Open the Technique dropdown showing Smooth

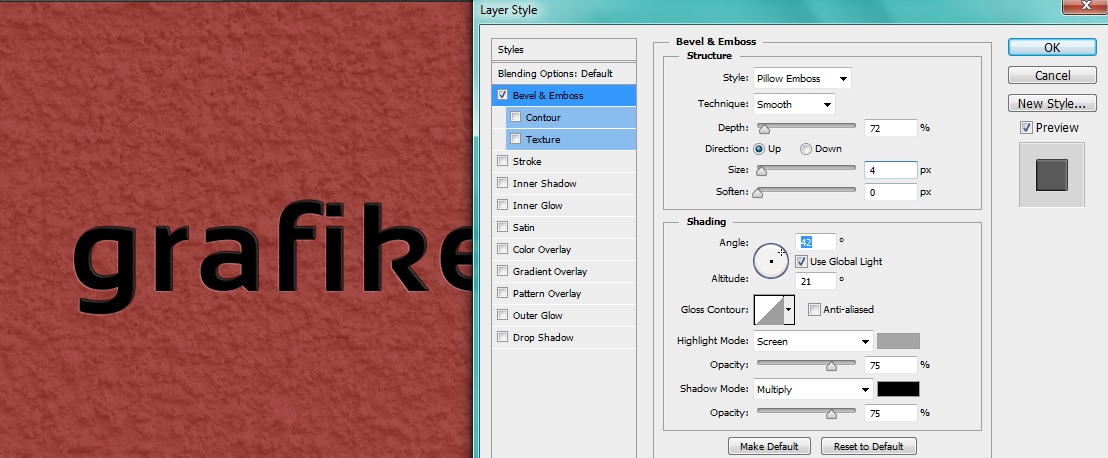coord(794,104)
